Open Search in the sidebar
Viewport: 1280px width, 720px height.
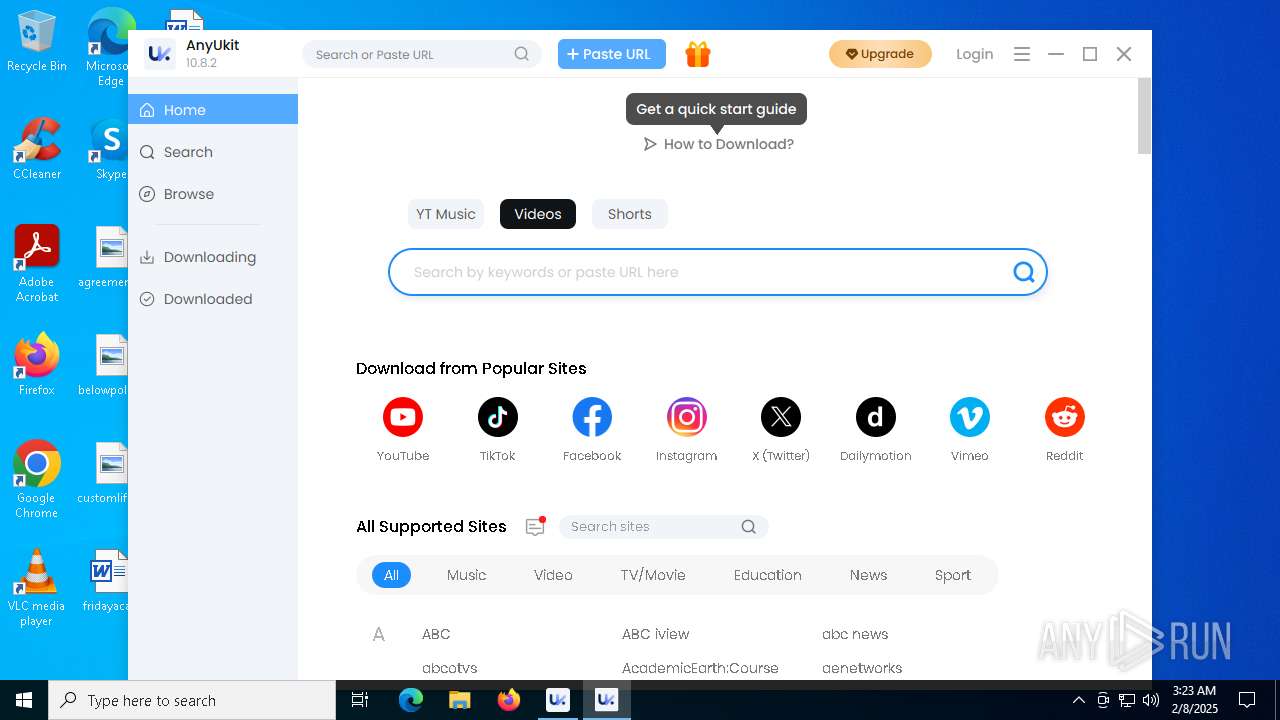(213, 152)
